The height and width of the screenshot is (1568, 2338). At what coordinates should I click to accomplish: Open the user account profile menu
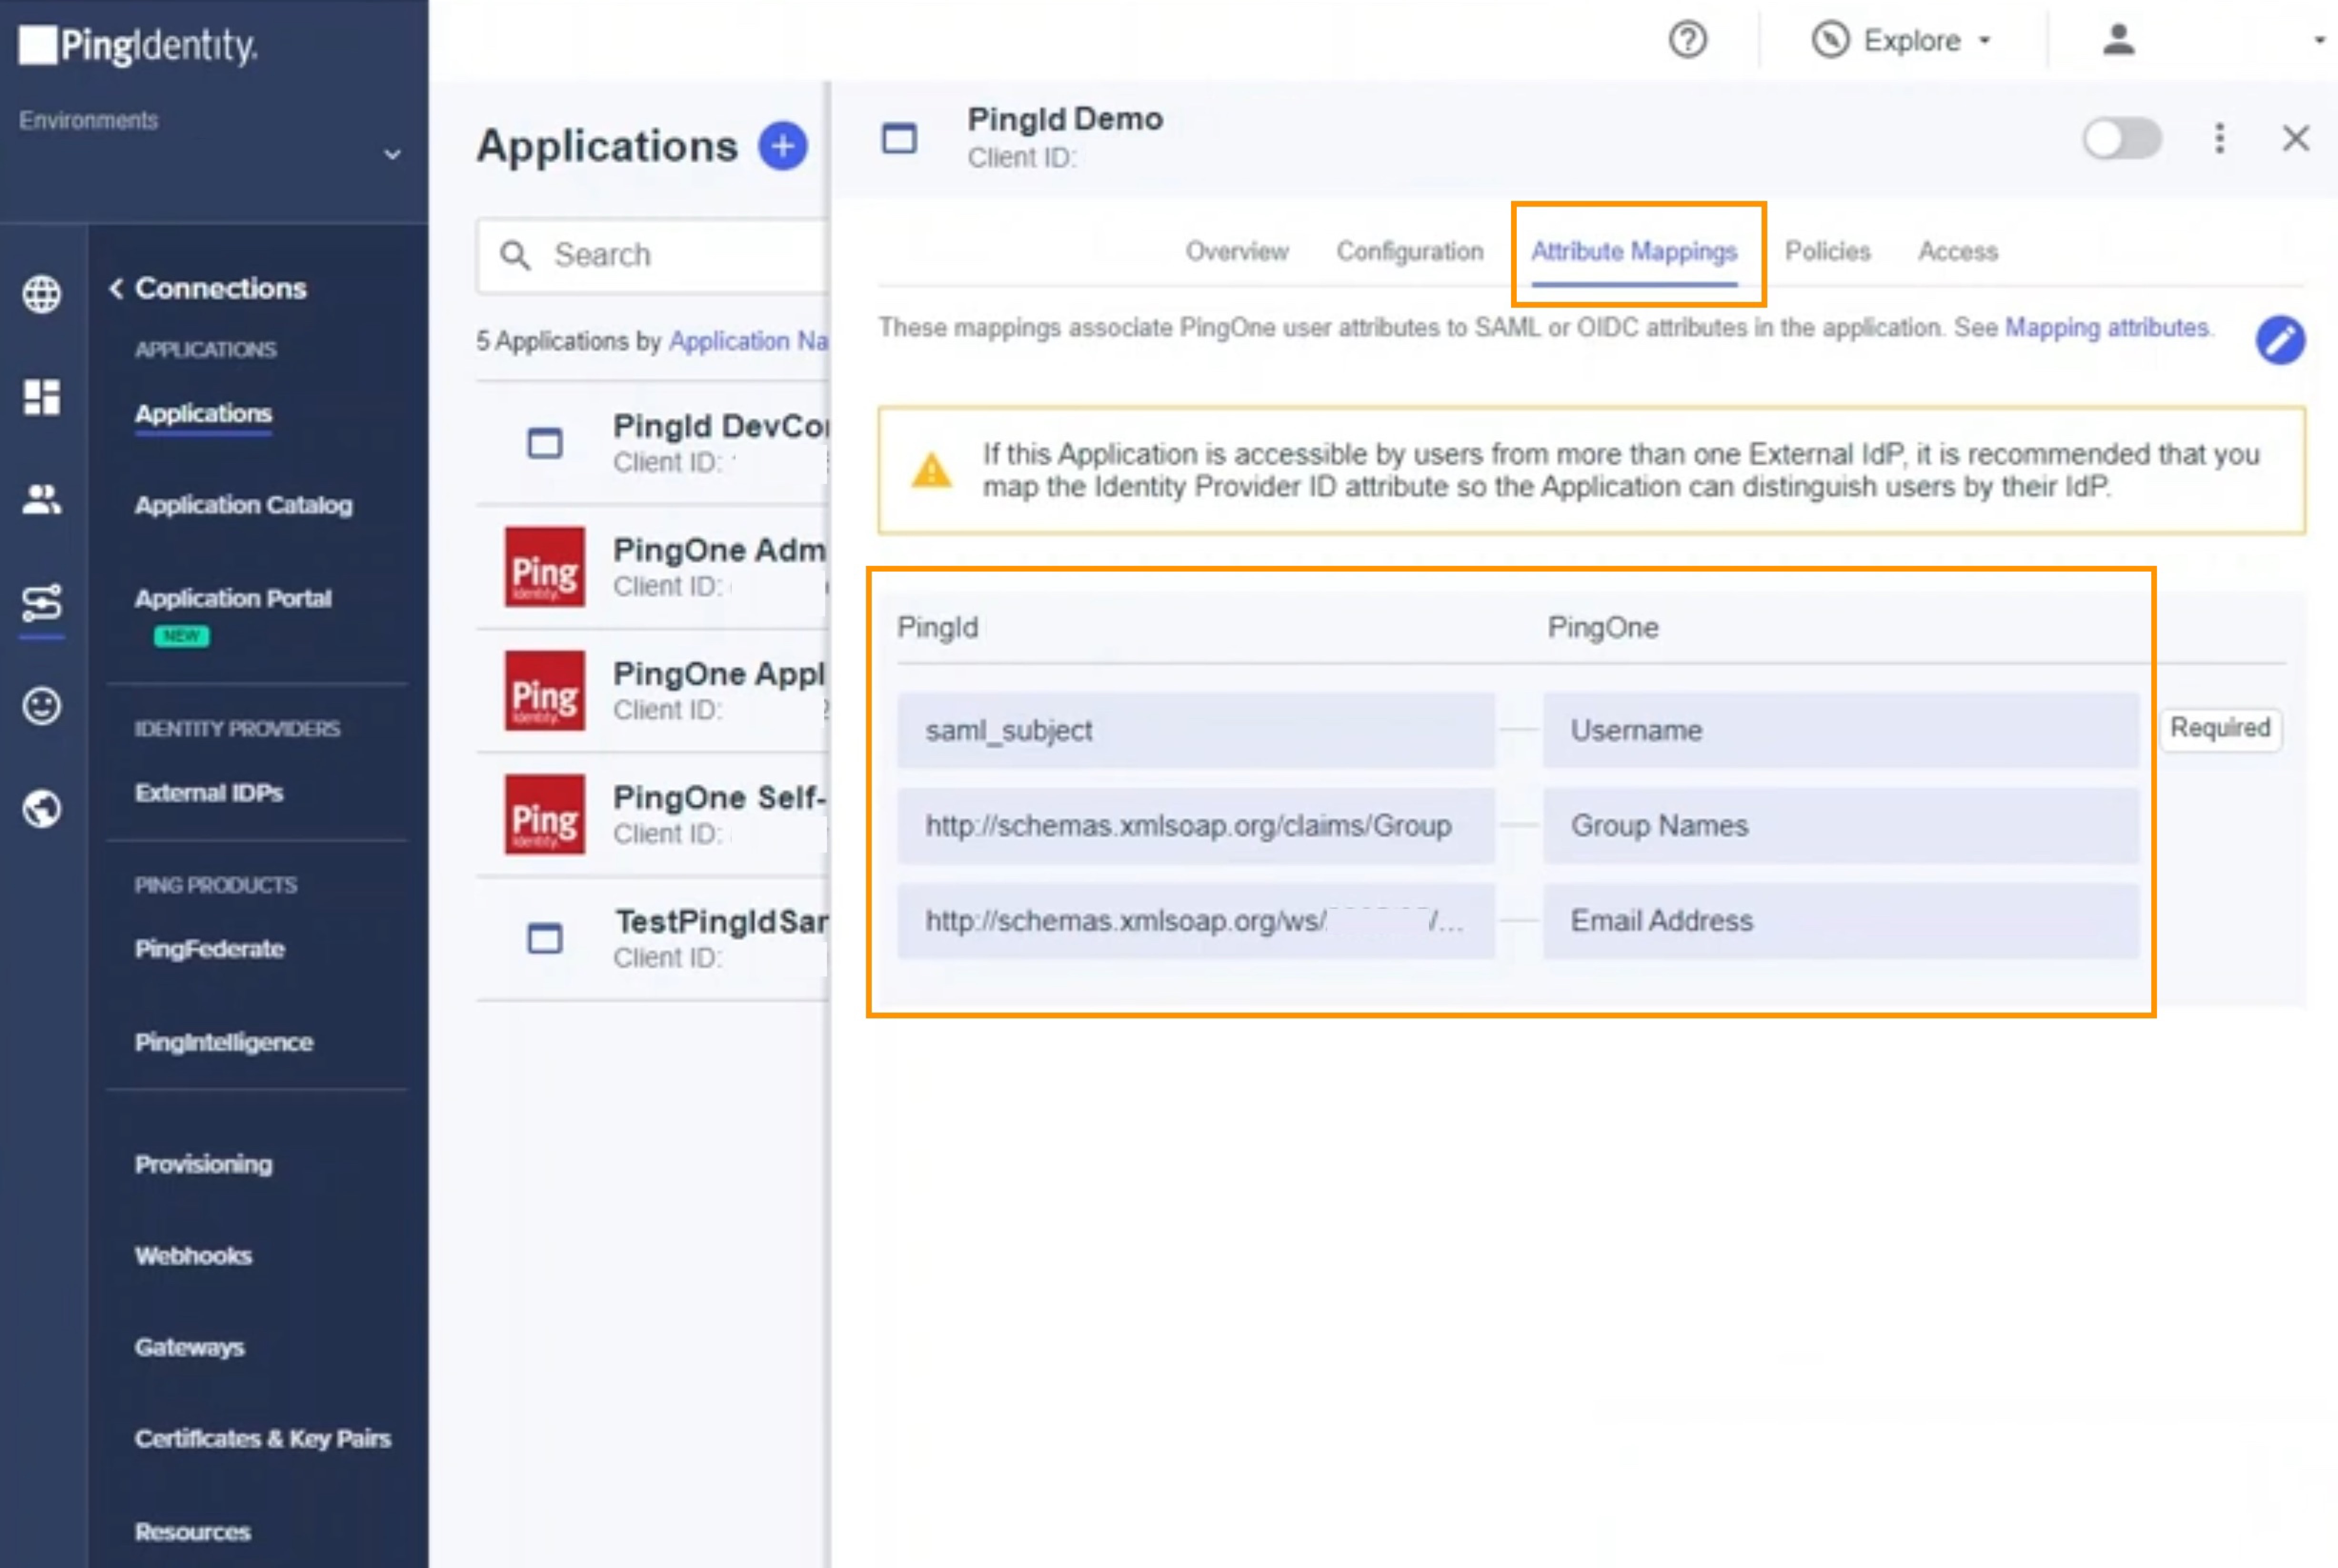pyautogui.click(x=2118, y=40)
